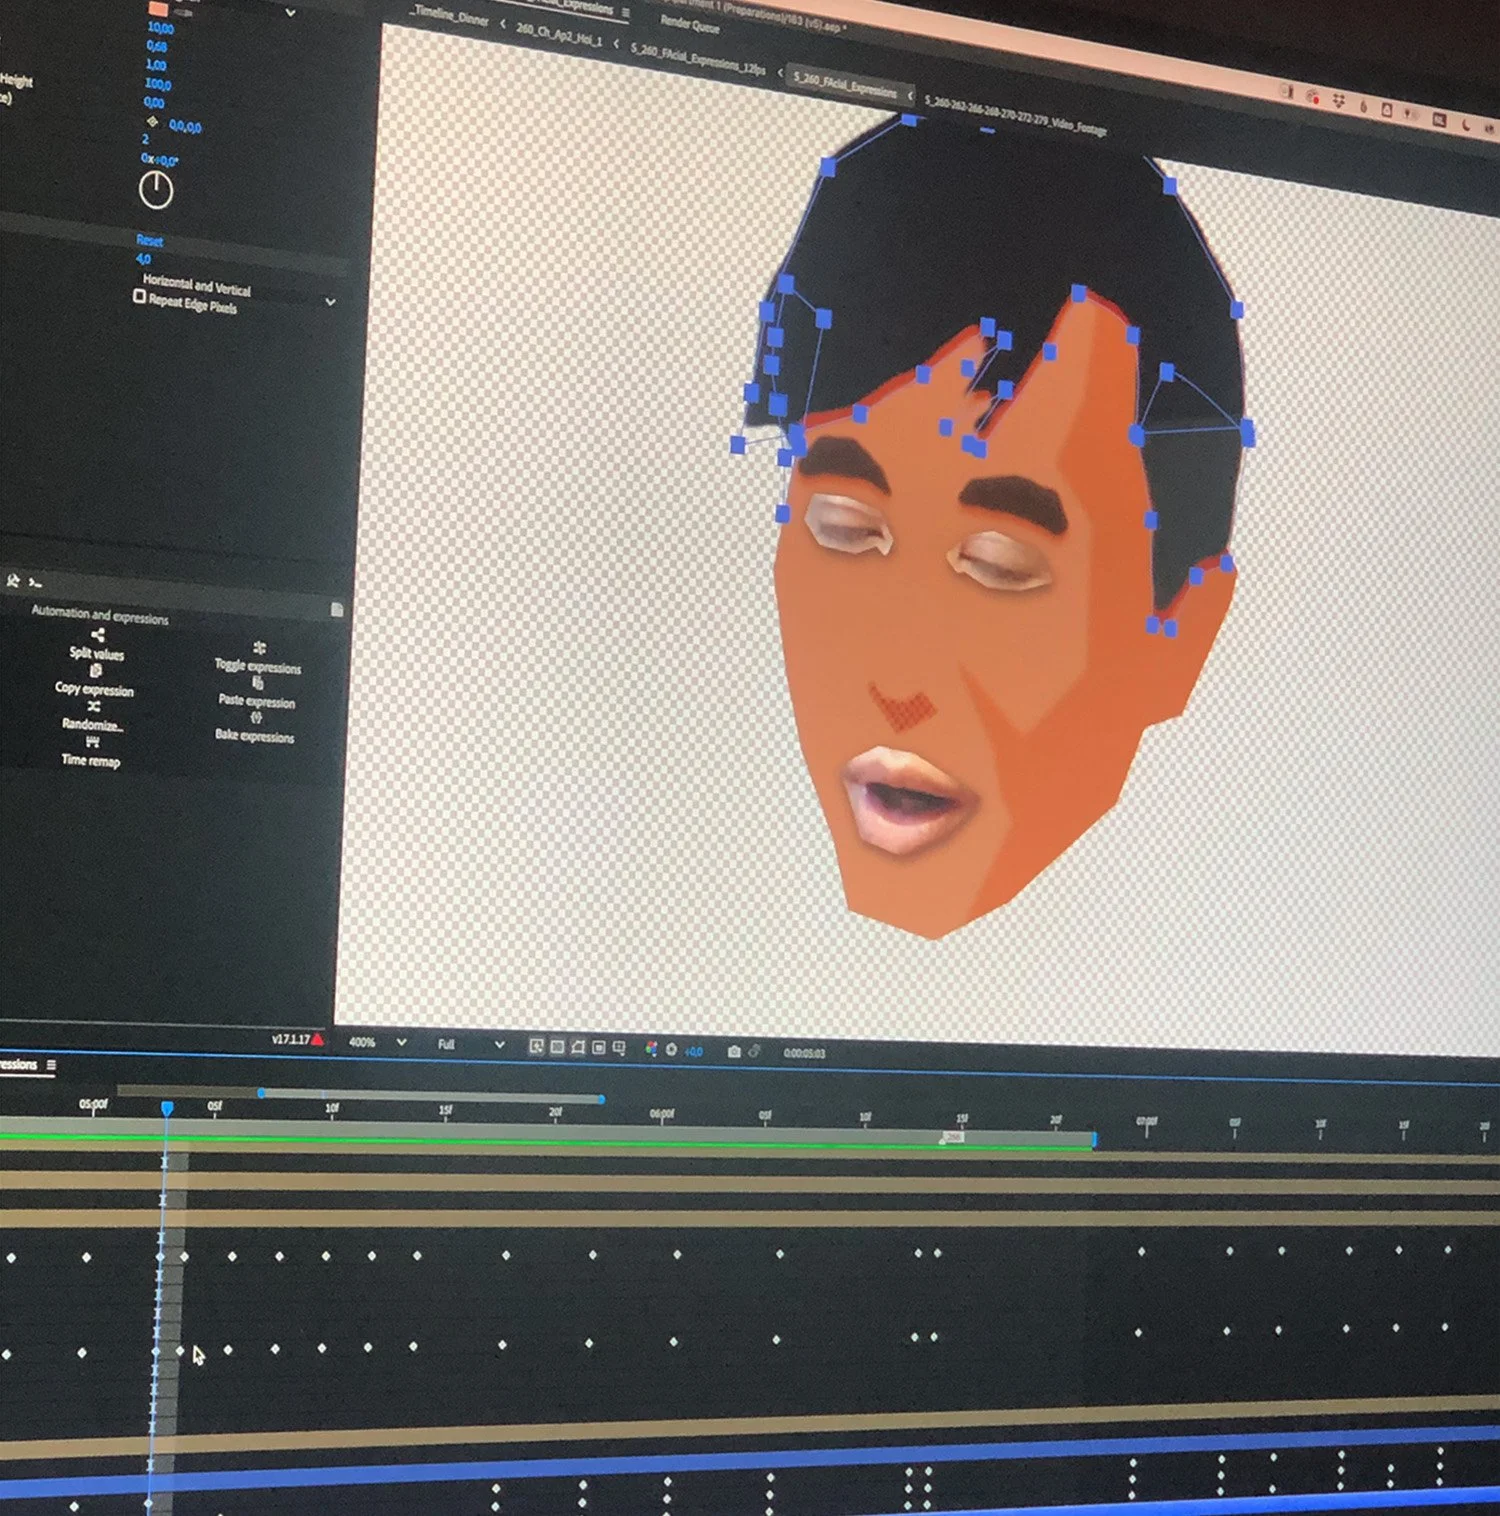Click the Automation and expressions heading
This screenshot has height=1516, width=1500.
[x=100, y=615]
